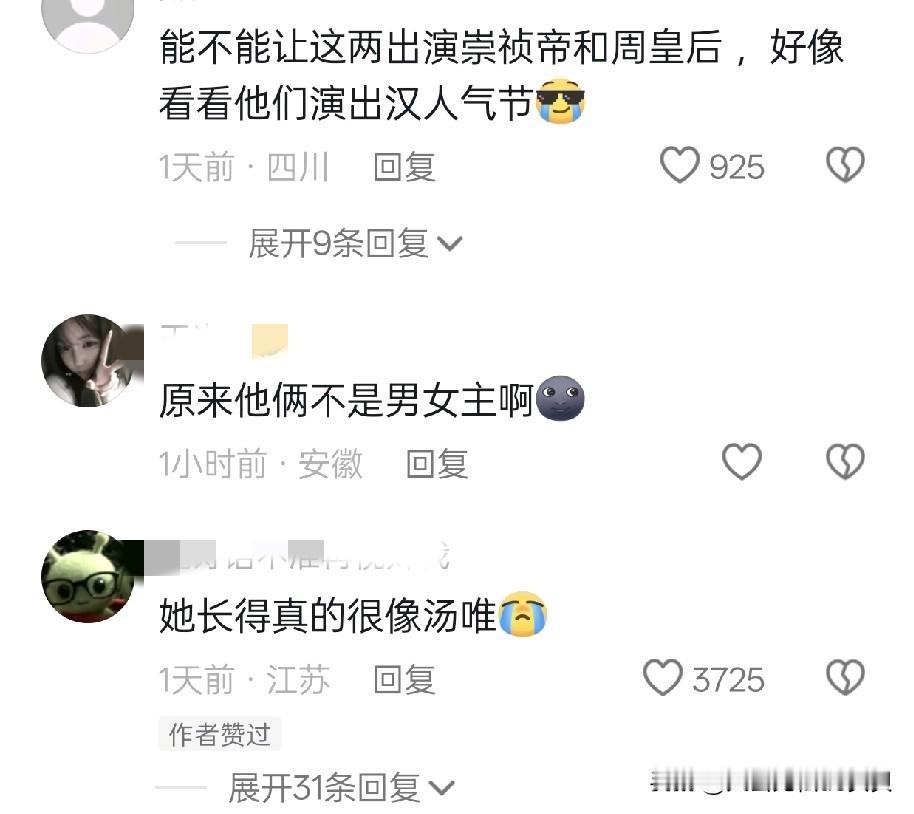This screenshot has height=814, width=914.
Task: Tap the loudly crying emoji after 汤唯
Action: pyautogui.click(x=523, y=613)
